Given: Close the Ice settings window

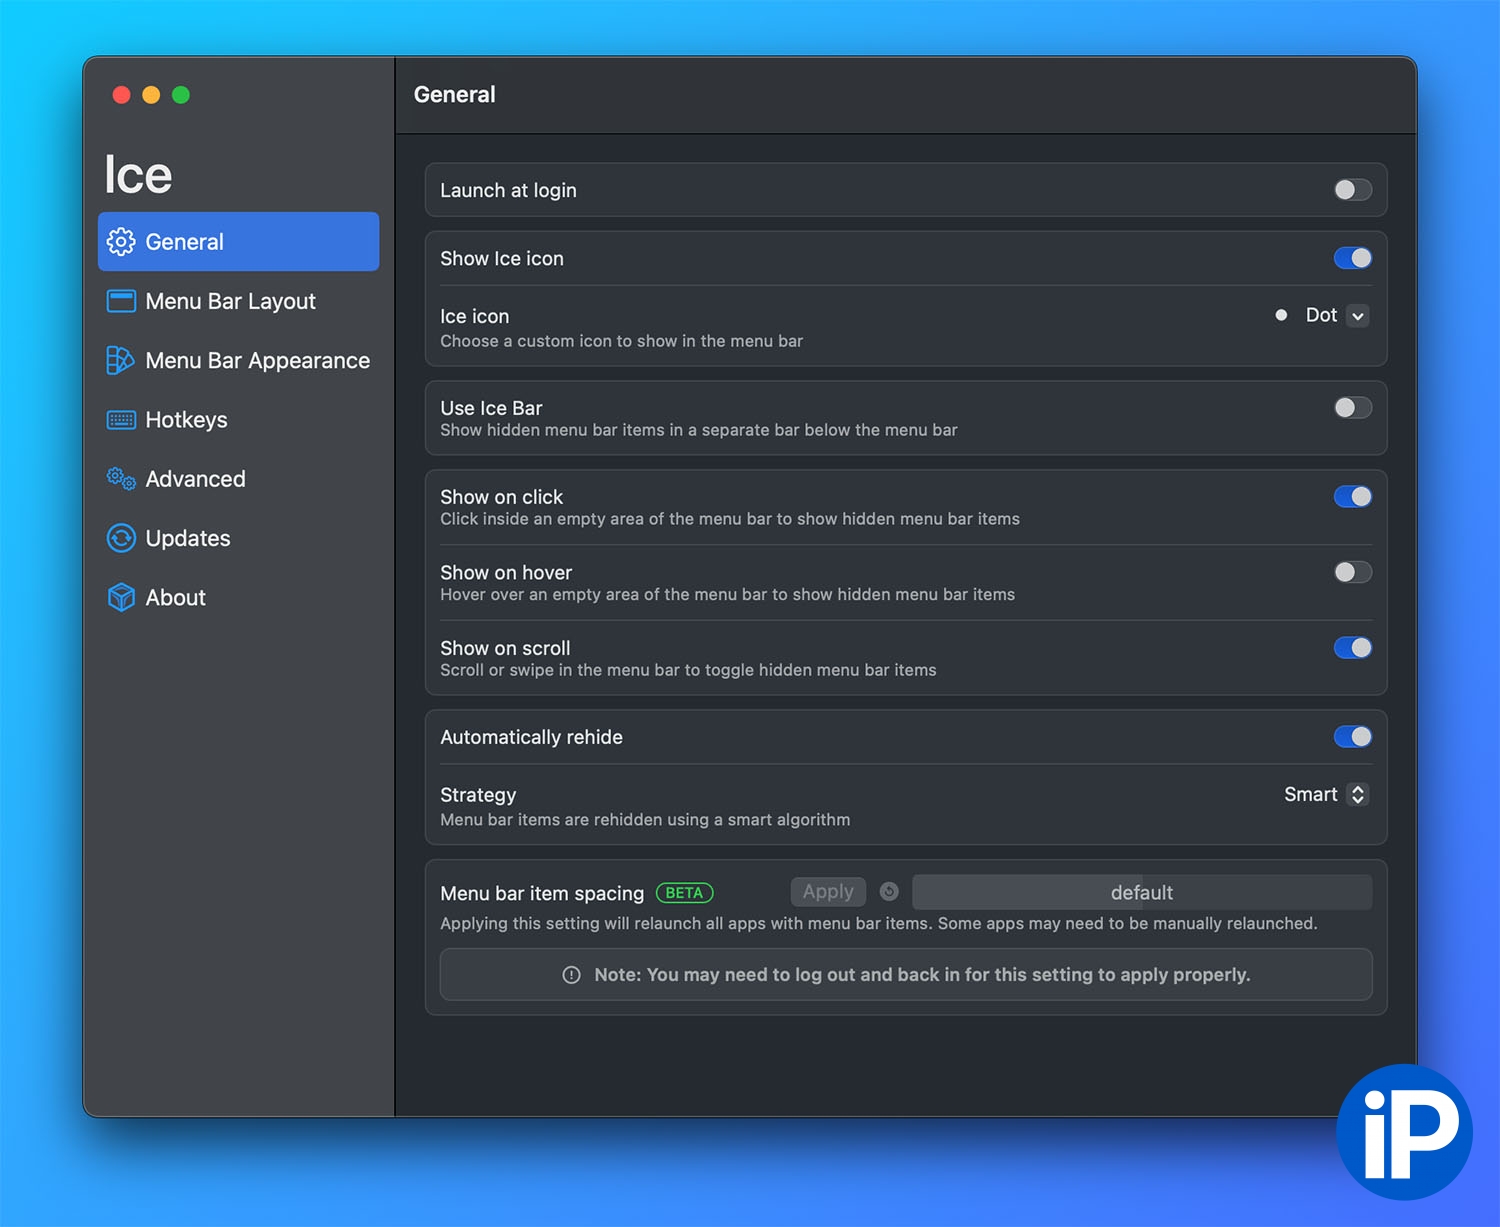Looking at the screenshot, I should click(122, 95).
